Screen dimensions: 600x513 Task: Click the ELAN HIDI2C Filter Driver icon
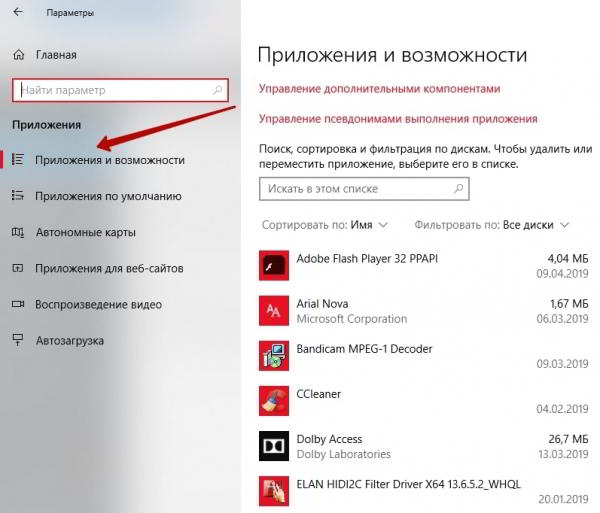tap(274, 491)
